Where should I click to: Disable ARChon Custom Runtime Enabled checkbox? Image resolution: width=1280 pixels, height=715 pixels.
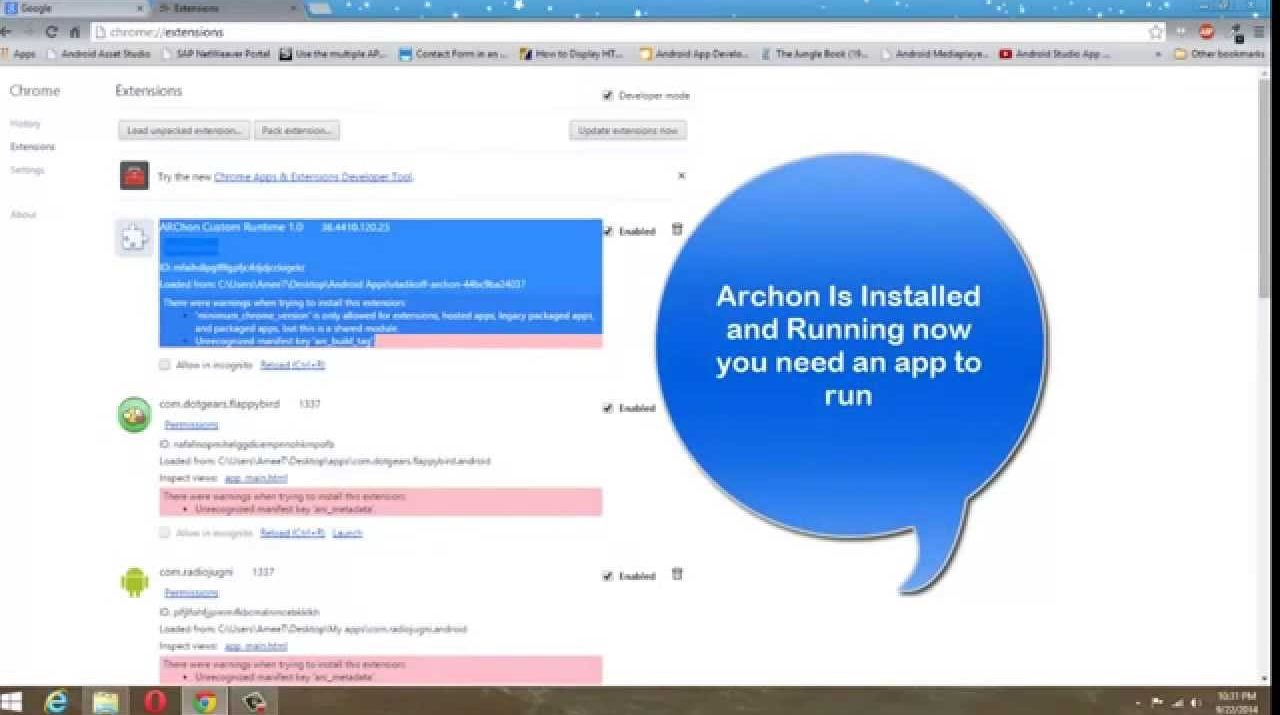607,231
